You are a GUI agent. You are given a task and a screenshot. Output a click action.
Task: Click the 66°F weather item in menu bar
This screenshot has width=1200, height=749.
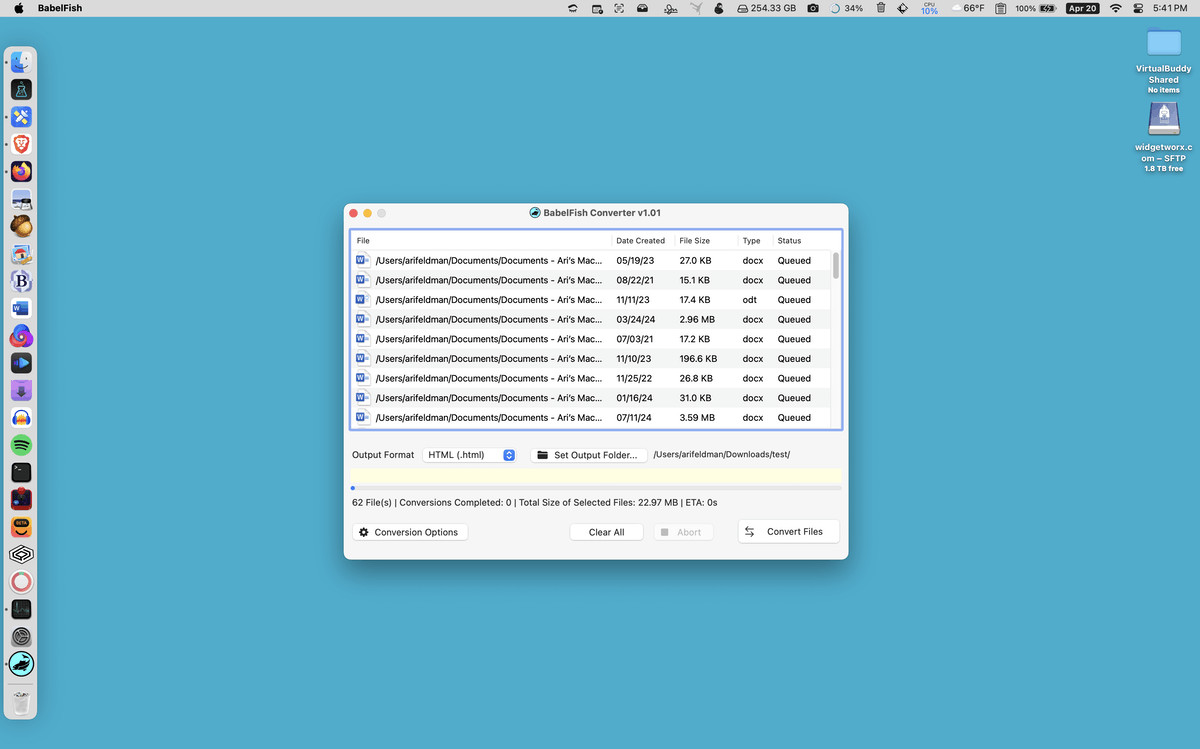pyautogui.click(x=967, y=8)
